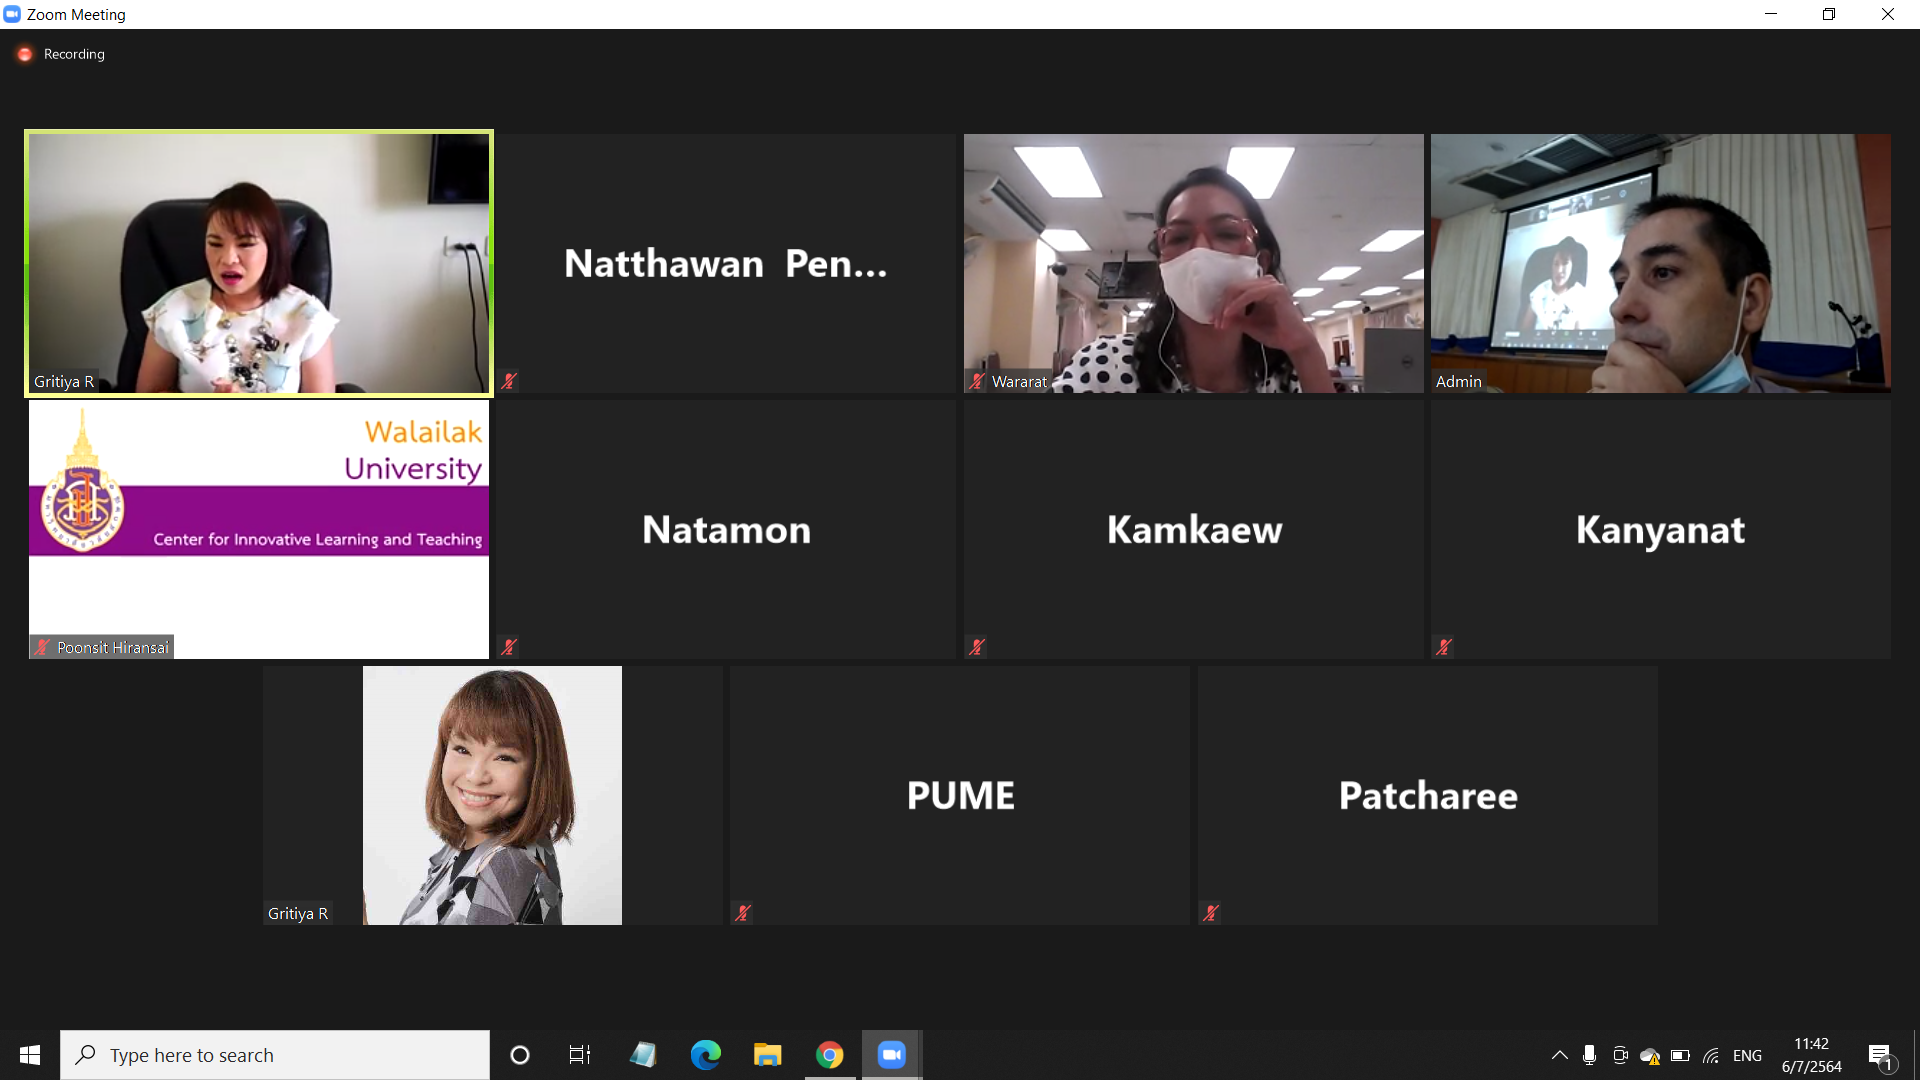Image resolution: width=1920 pixels, height=1080 pixels.
Task: Select Gritiya R profile photo tile
Action: click(492, 795)
